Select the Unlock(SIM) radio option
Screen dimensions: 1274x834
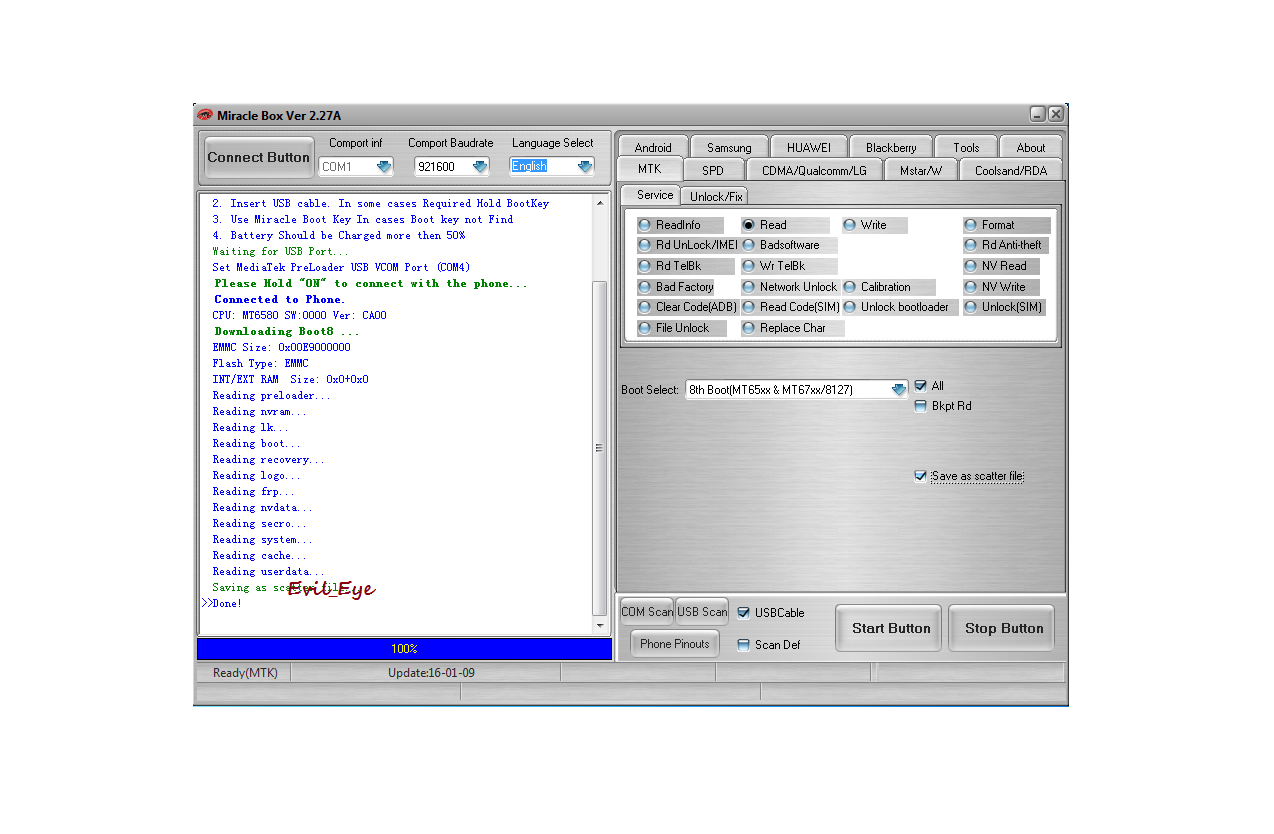pos(1004,307)
